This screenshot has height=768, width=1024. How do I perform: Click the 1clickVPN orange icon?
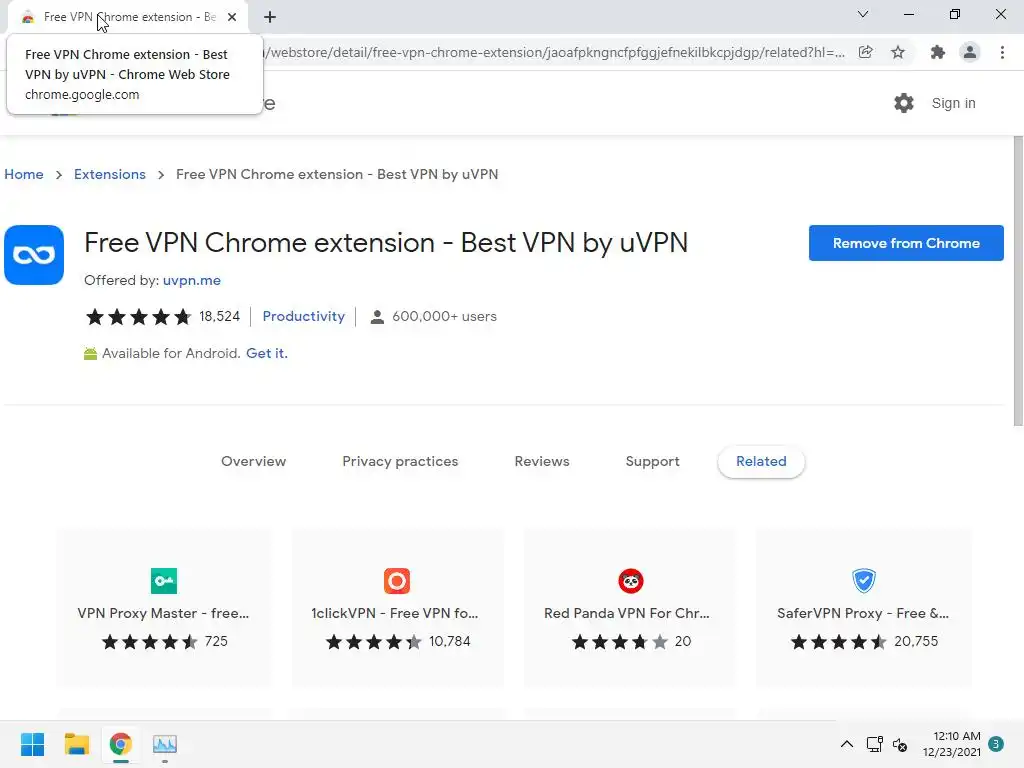point(396,581)
